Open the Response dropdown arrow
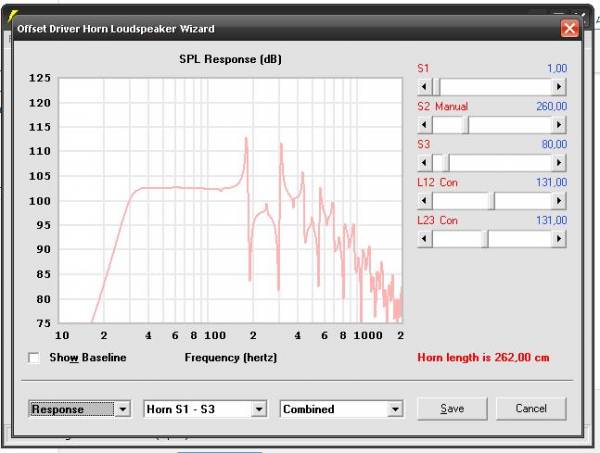600x453 pixels. point(122,409)
